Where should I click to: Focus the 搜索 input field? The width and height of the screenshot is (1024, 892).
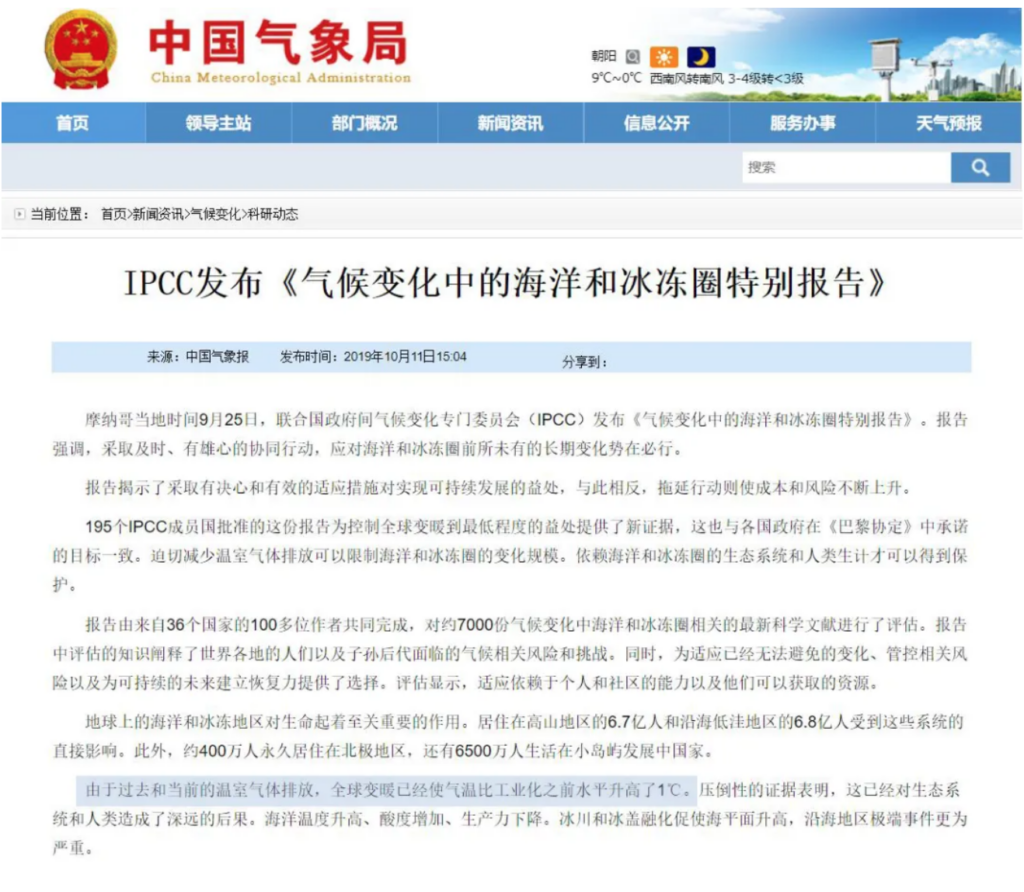click(x=846, y=168)
